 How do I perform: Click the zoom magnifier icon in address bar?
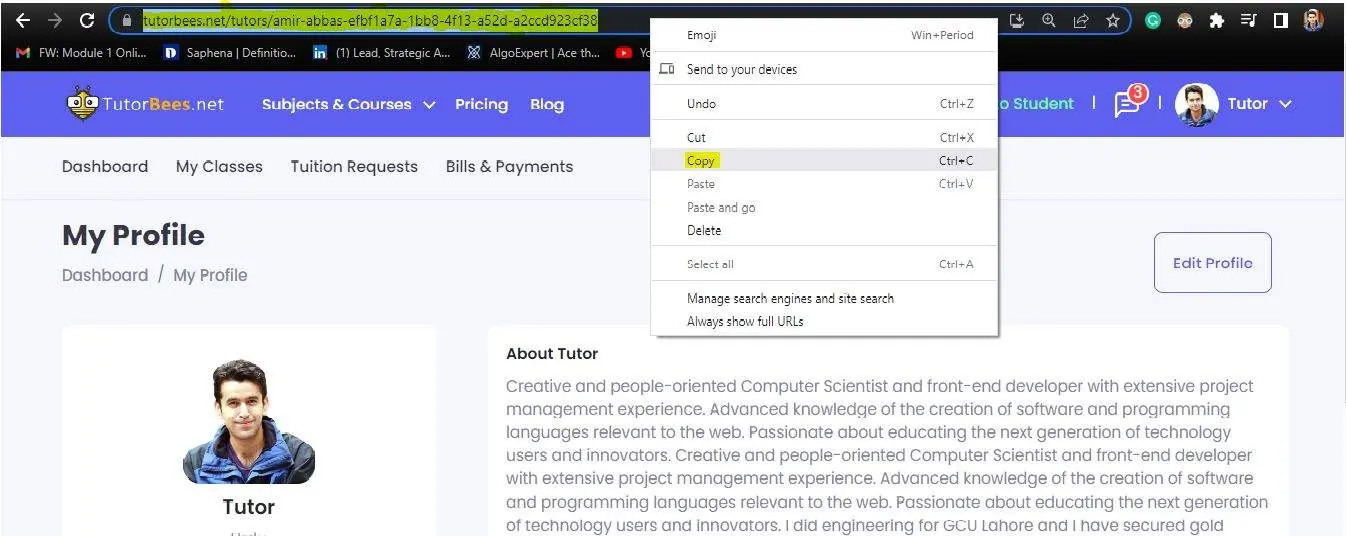pyautogui.click(x=1048, y=20)
